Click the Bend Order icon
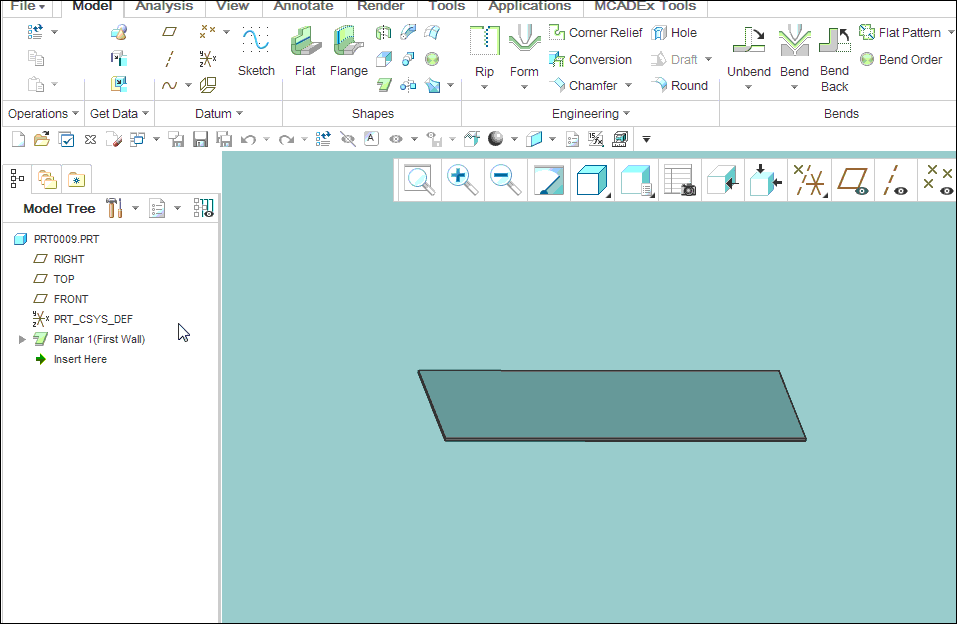This screenshot has height=624, width=957. [867, 59]
